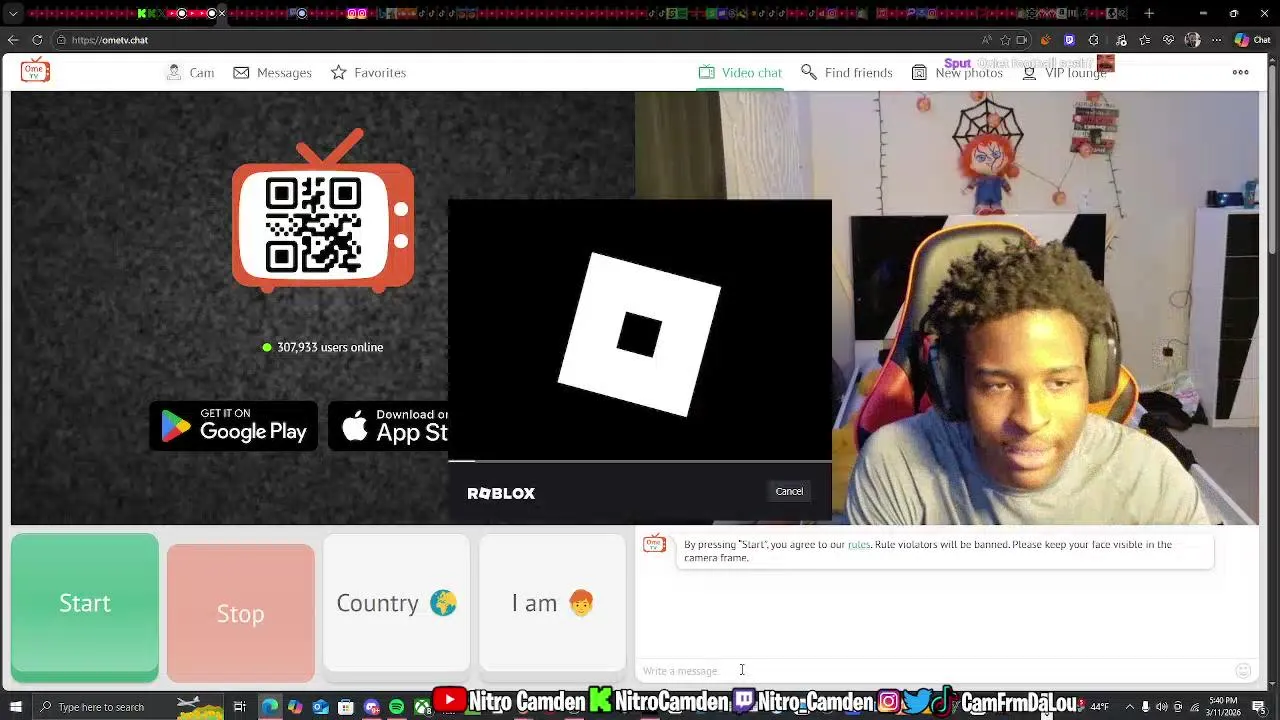Click the ROBLOX wordmark in the dialog
This screenshot has width=1280, height=720.
coord(501,493)
